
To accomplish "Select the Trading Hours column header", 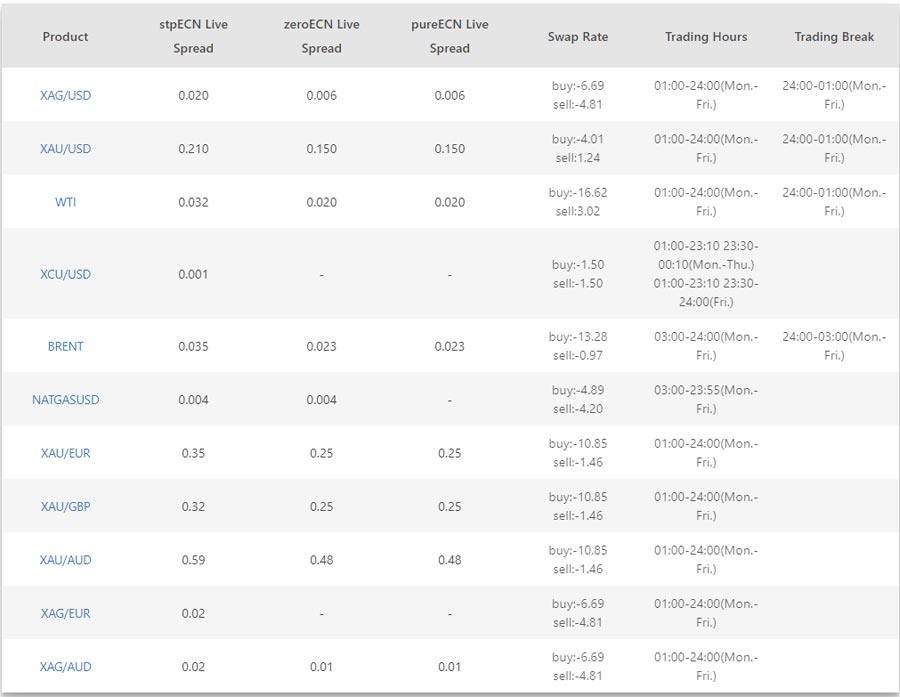I will coord(706,37).
